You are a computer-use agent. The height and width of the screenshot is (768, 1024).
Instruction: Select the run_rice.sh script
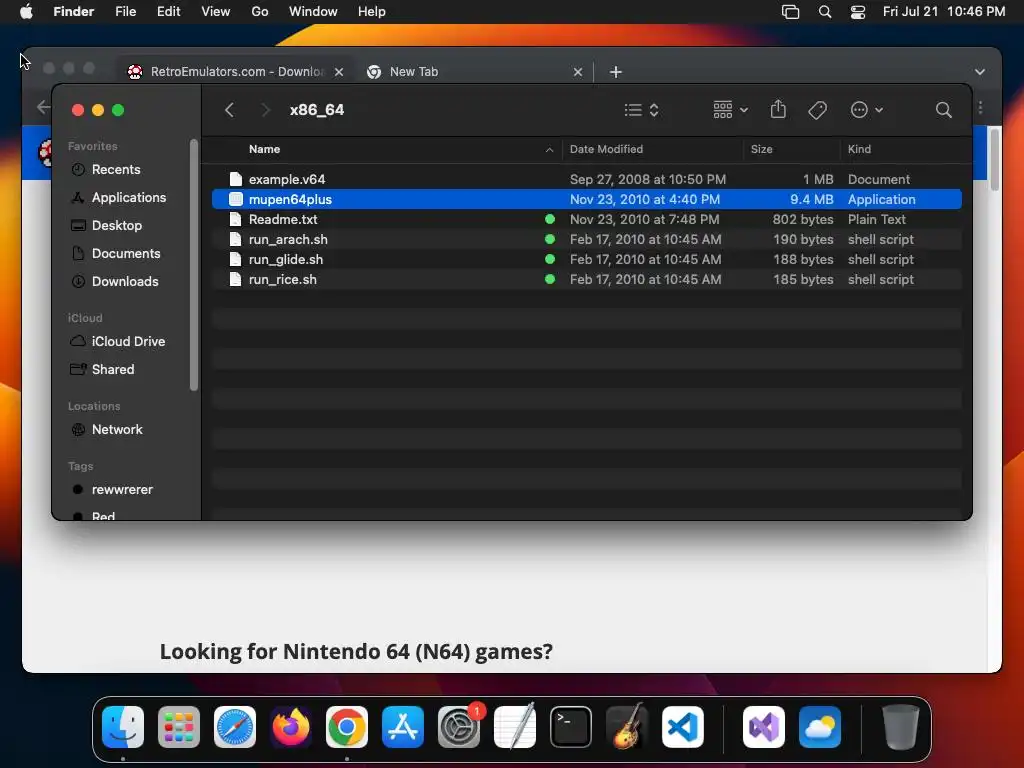(586, 280)
